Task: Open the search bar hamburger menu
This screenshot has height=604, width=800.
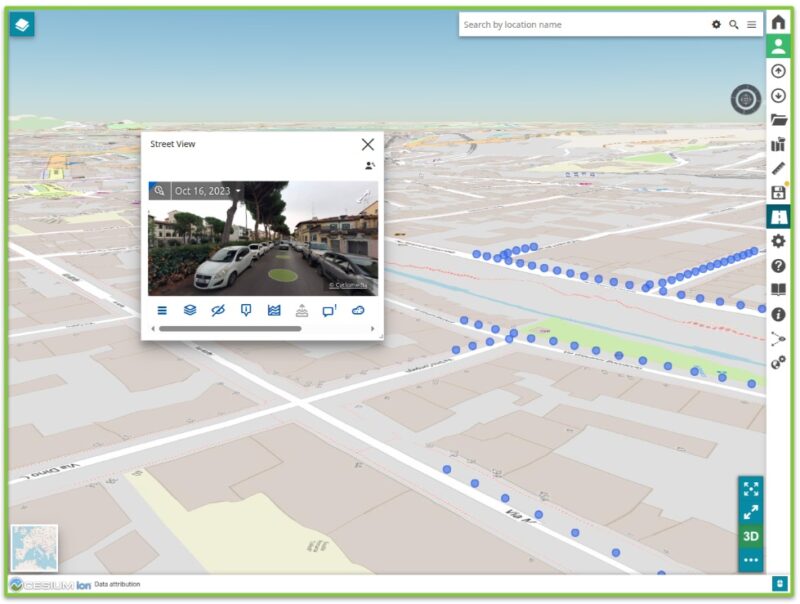Action: (x=752, y=24)
